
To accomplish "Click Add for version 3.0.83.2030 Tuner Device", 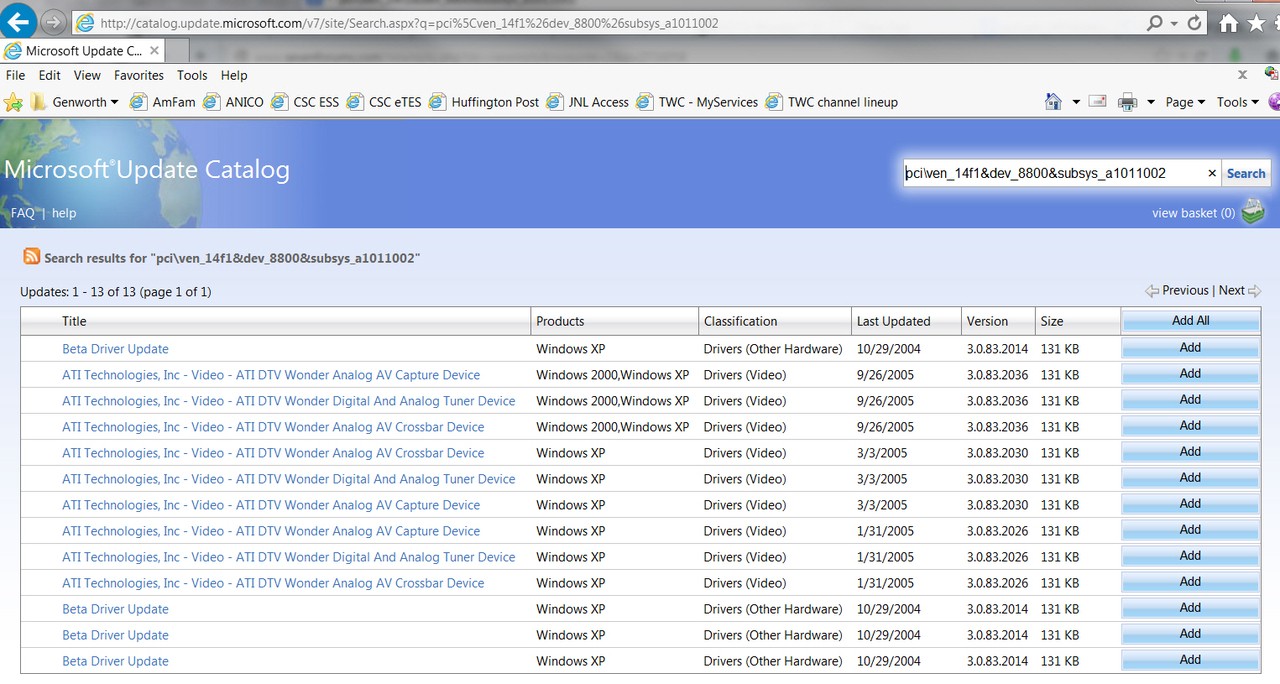I will (1190, 478).
